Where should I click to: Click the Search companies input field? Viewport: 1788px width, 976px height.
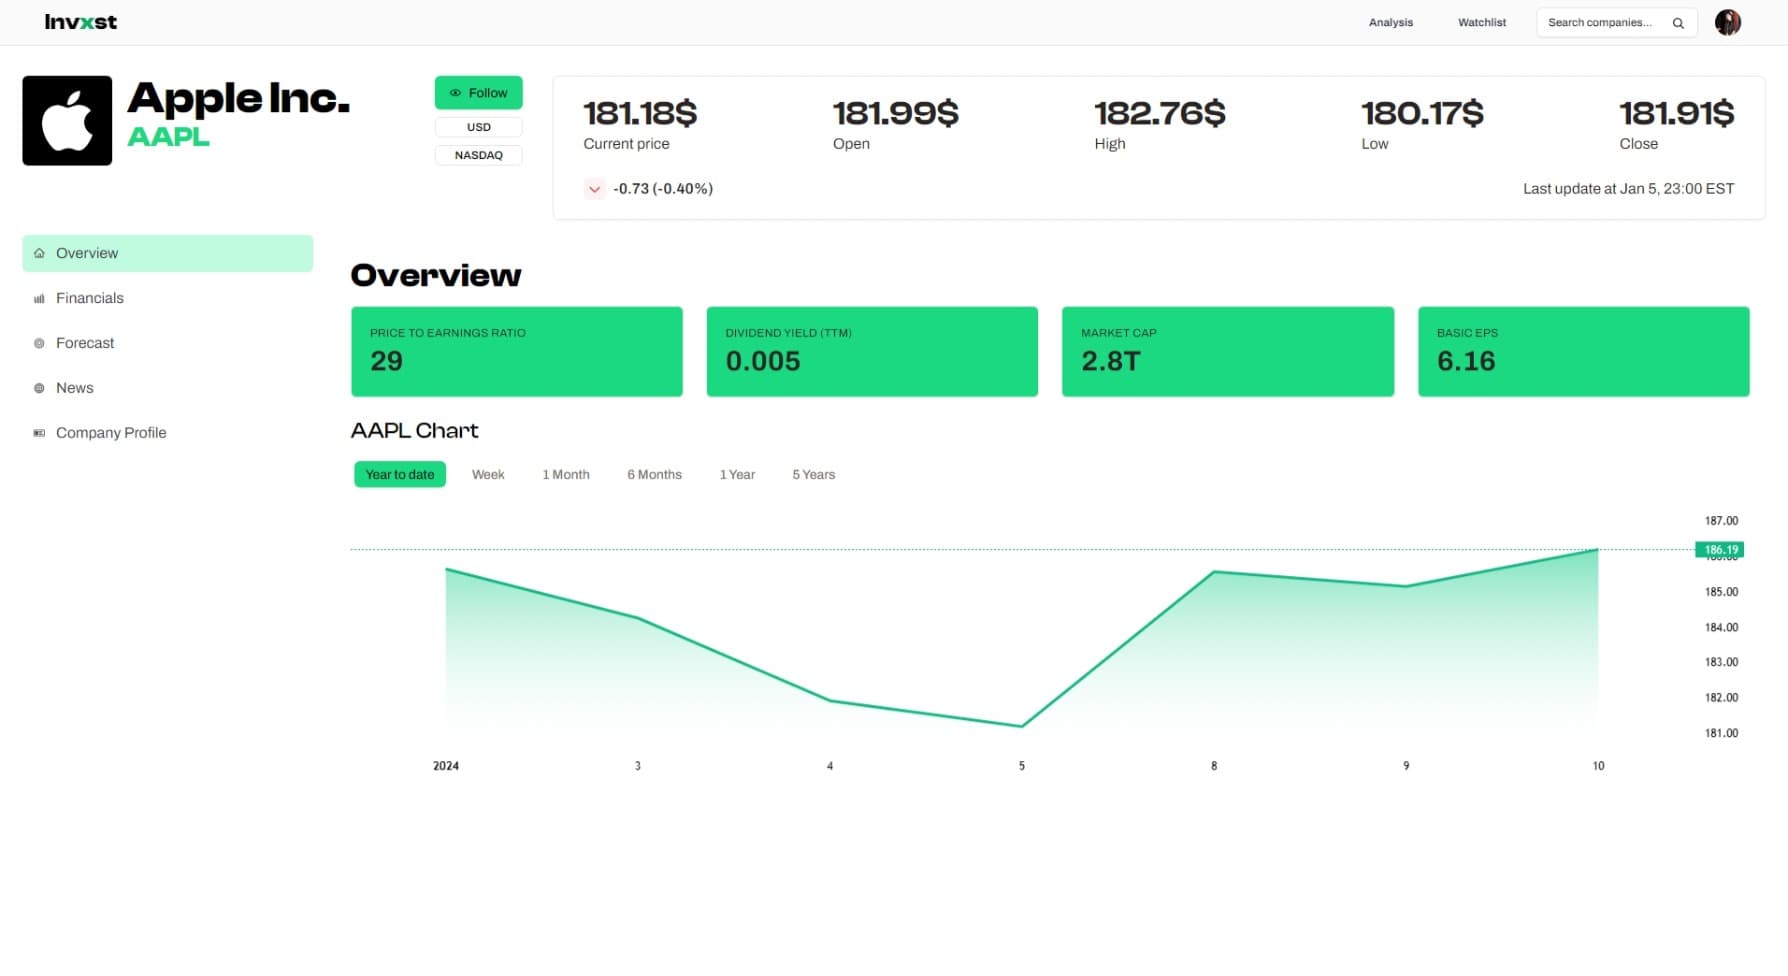pyautogui.click(x=1600, y=23)
